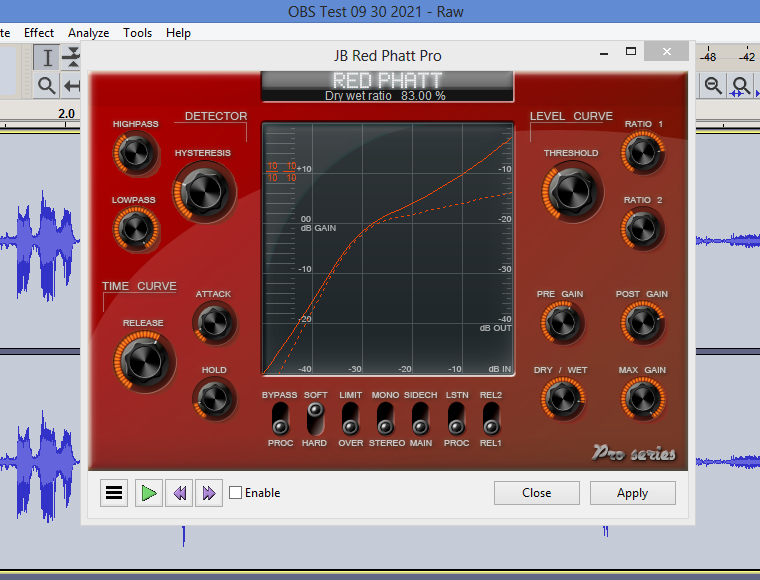The image size is (760, 580).
Task: Skip forward with the fast-forward button
Action: click(209, 493)
